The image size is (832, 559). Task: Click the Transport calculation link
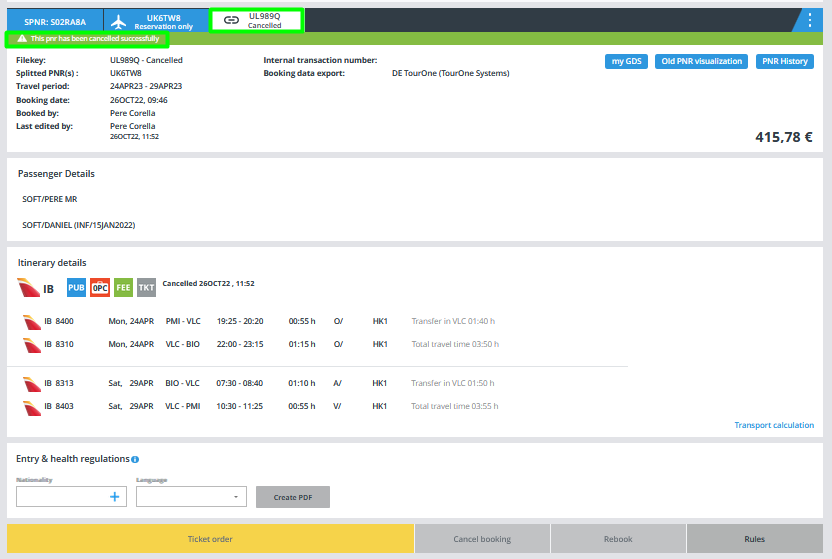coord(774,425)
